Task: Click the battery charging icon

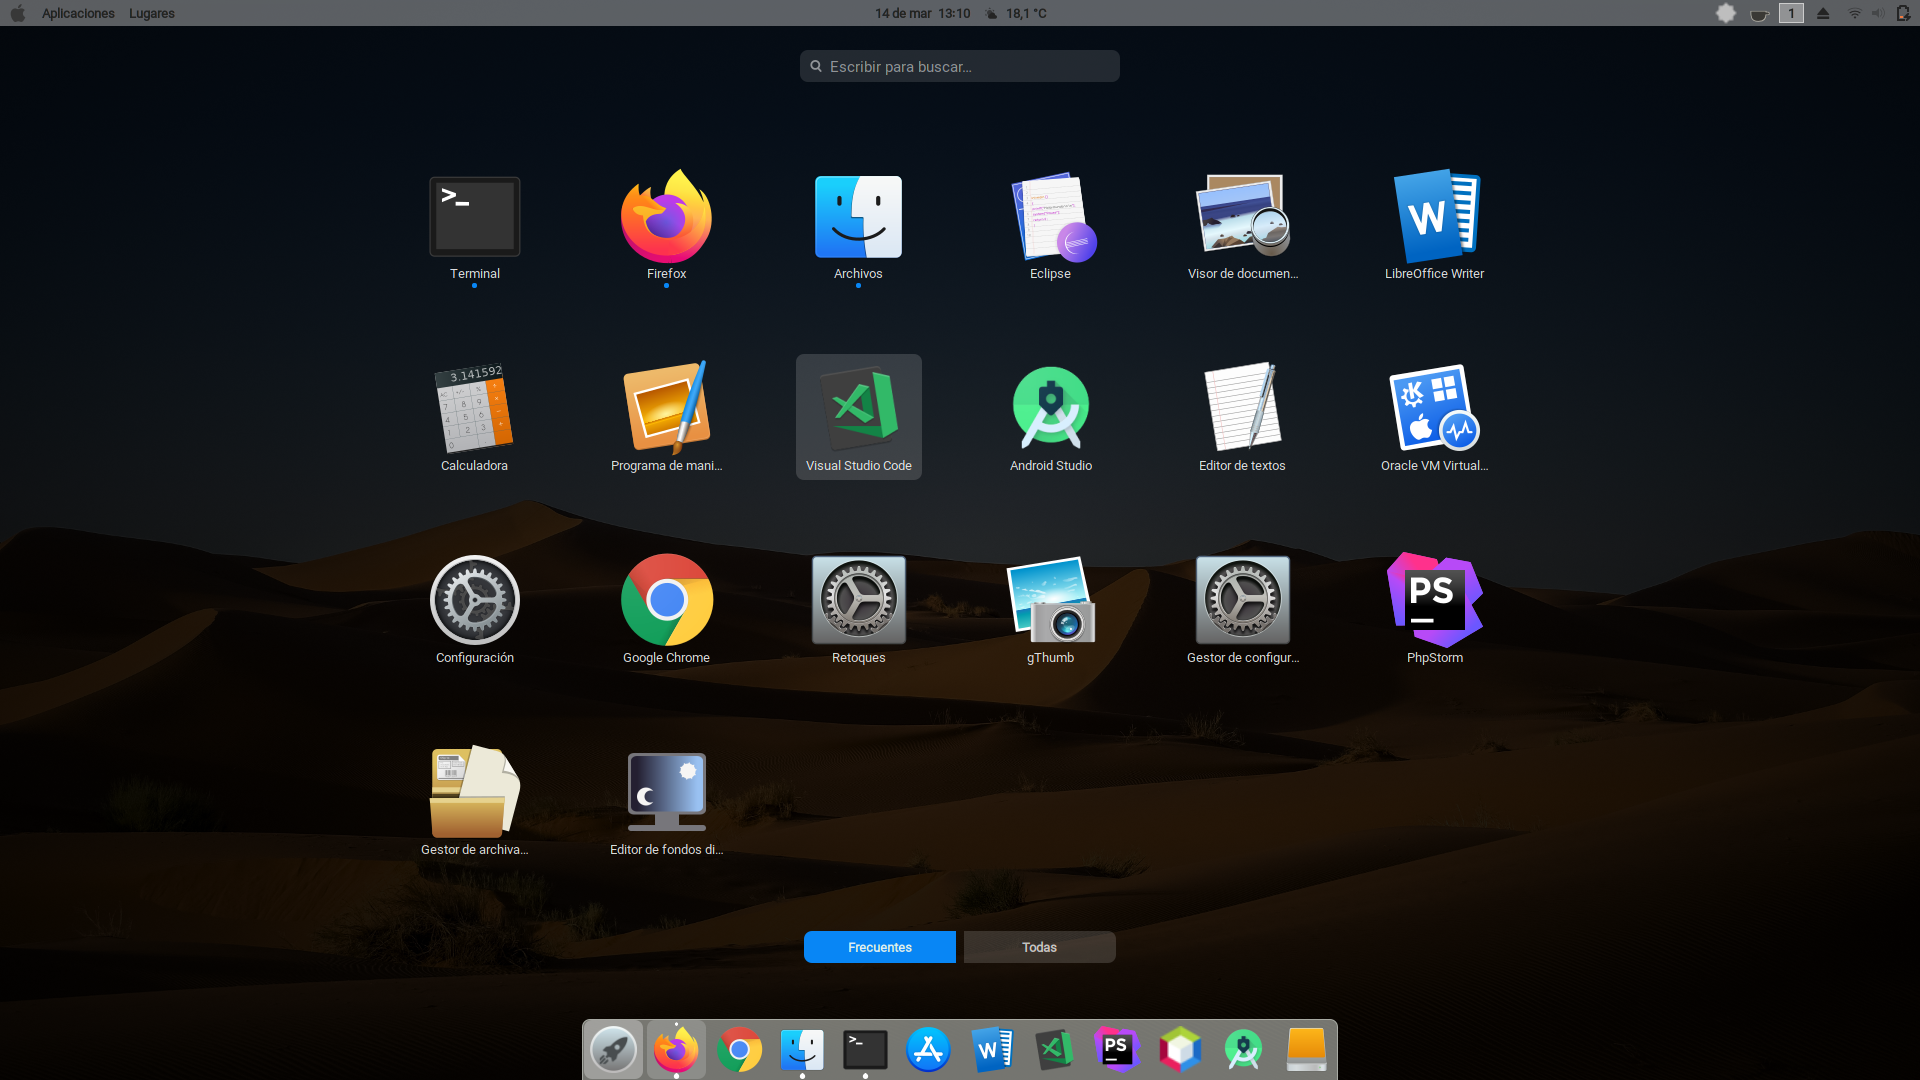Action: (1903, 13)
